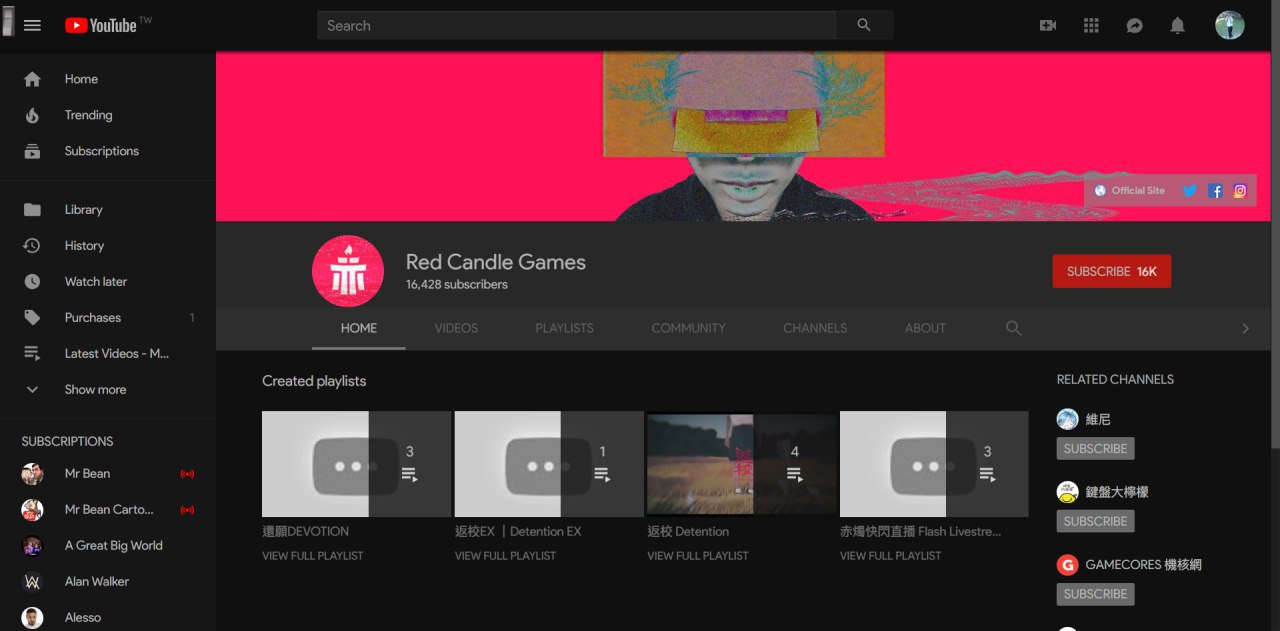Subscribe to the 維尼 channel
Image resolution: width=1280 pixels, height=631 pixels.
tap(1095, 449)
